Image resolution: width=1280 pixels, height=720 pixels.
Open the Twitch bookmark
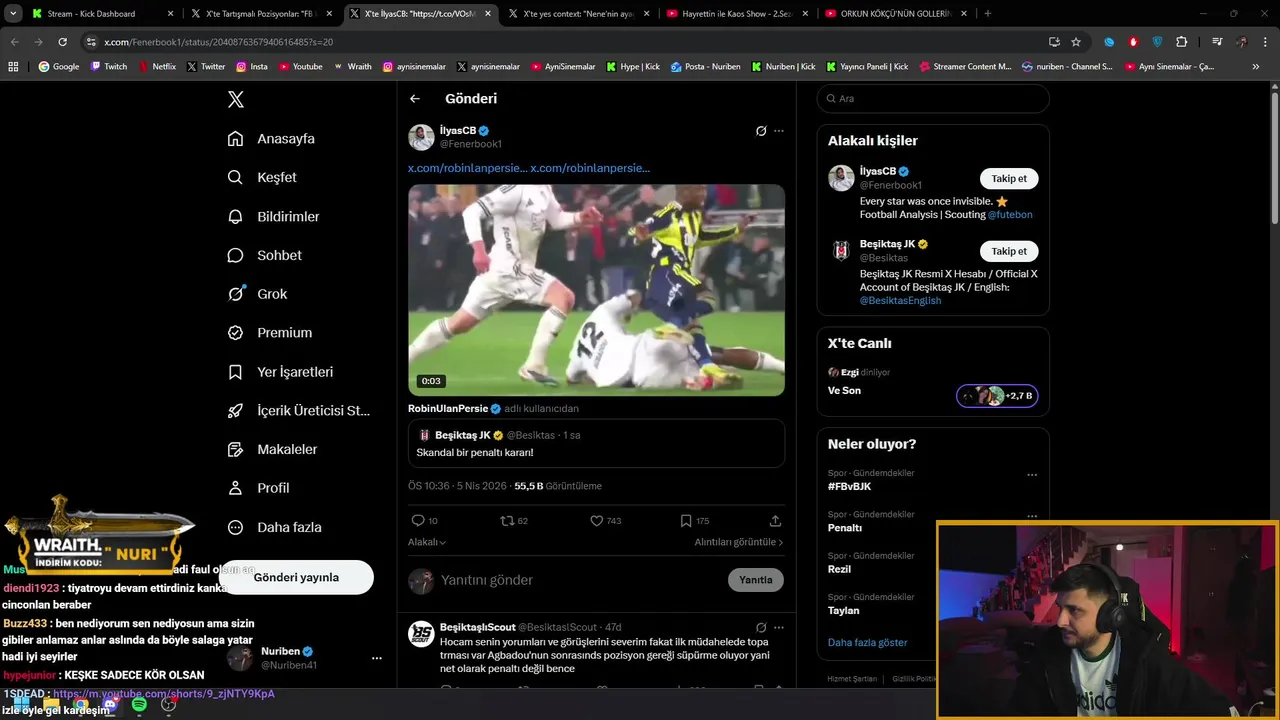coord(109,67)
